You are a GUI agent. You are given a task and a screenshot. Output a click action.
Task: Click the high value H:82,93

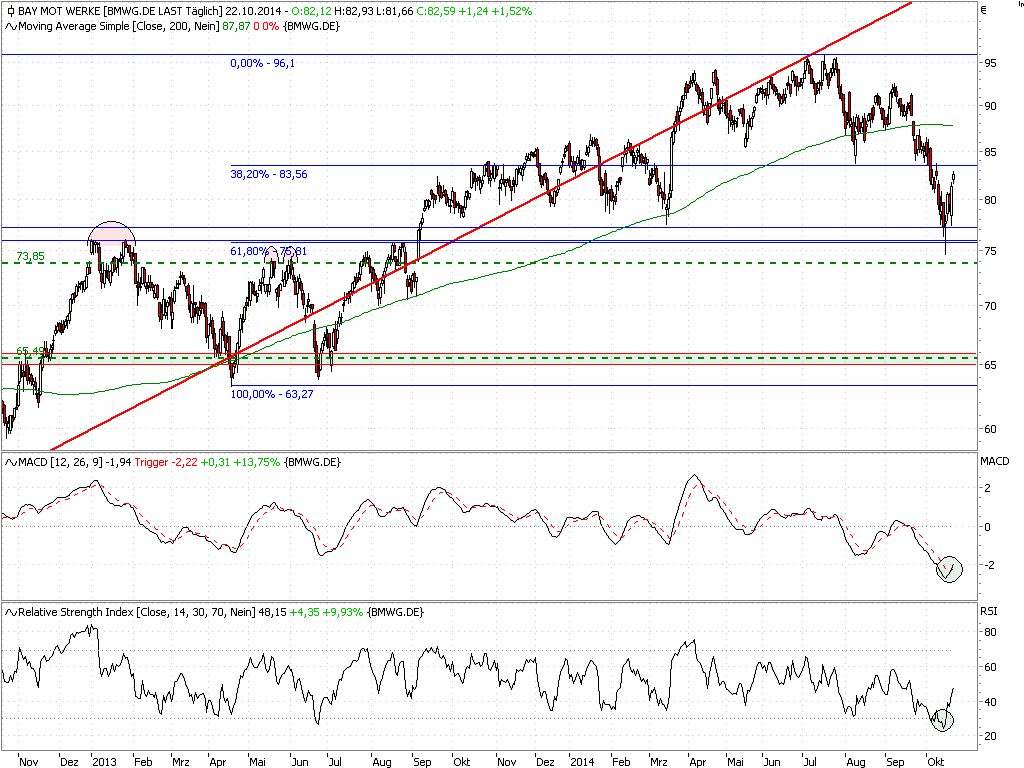[x=355, y=11]
